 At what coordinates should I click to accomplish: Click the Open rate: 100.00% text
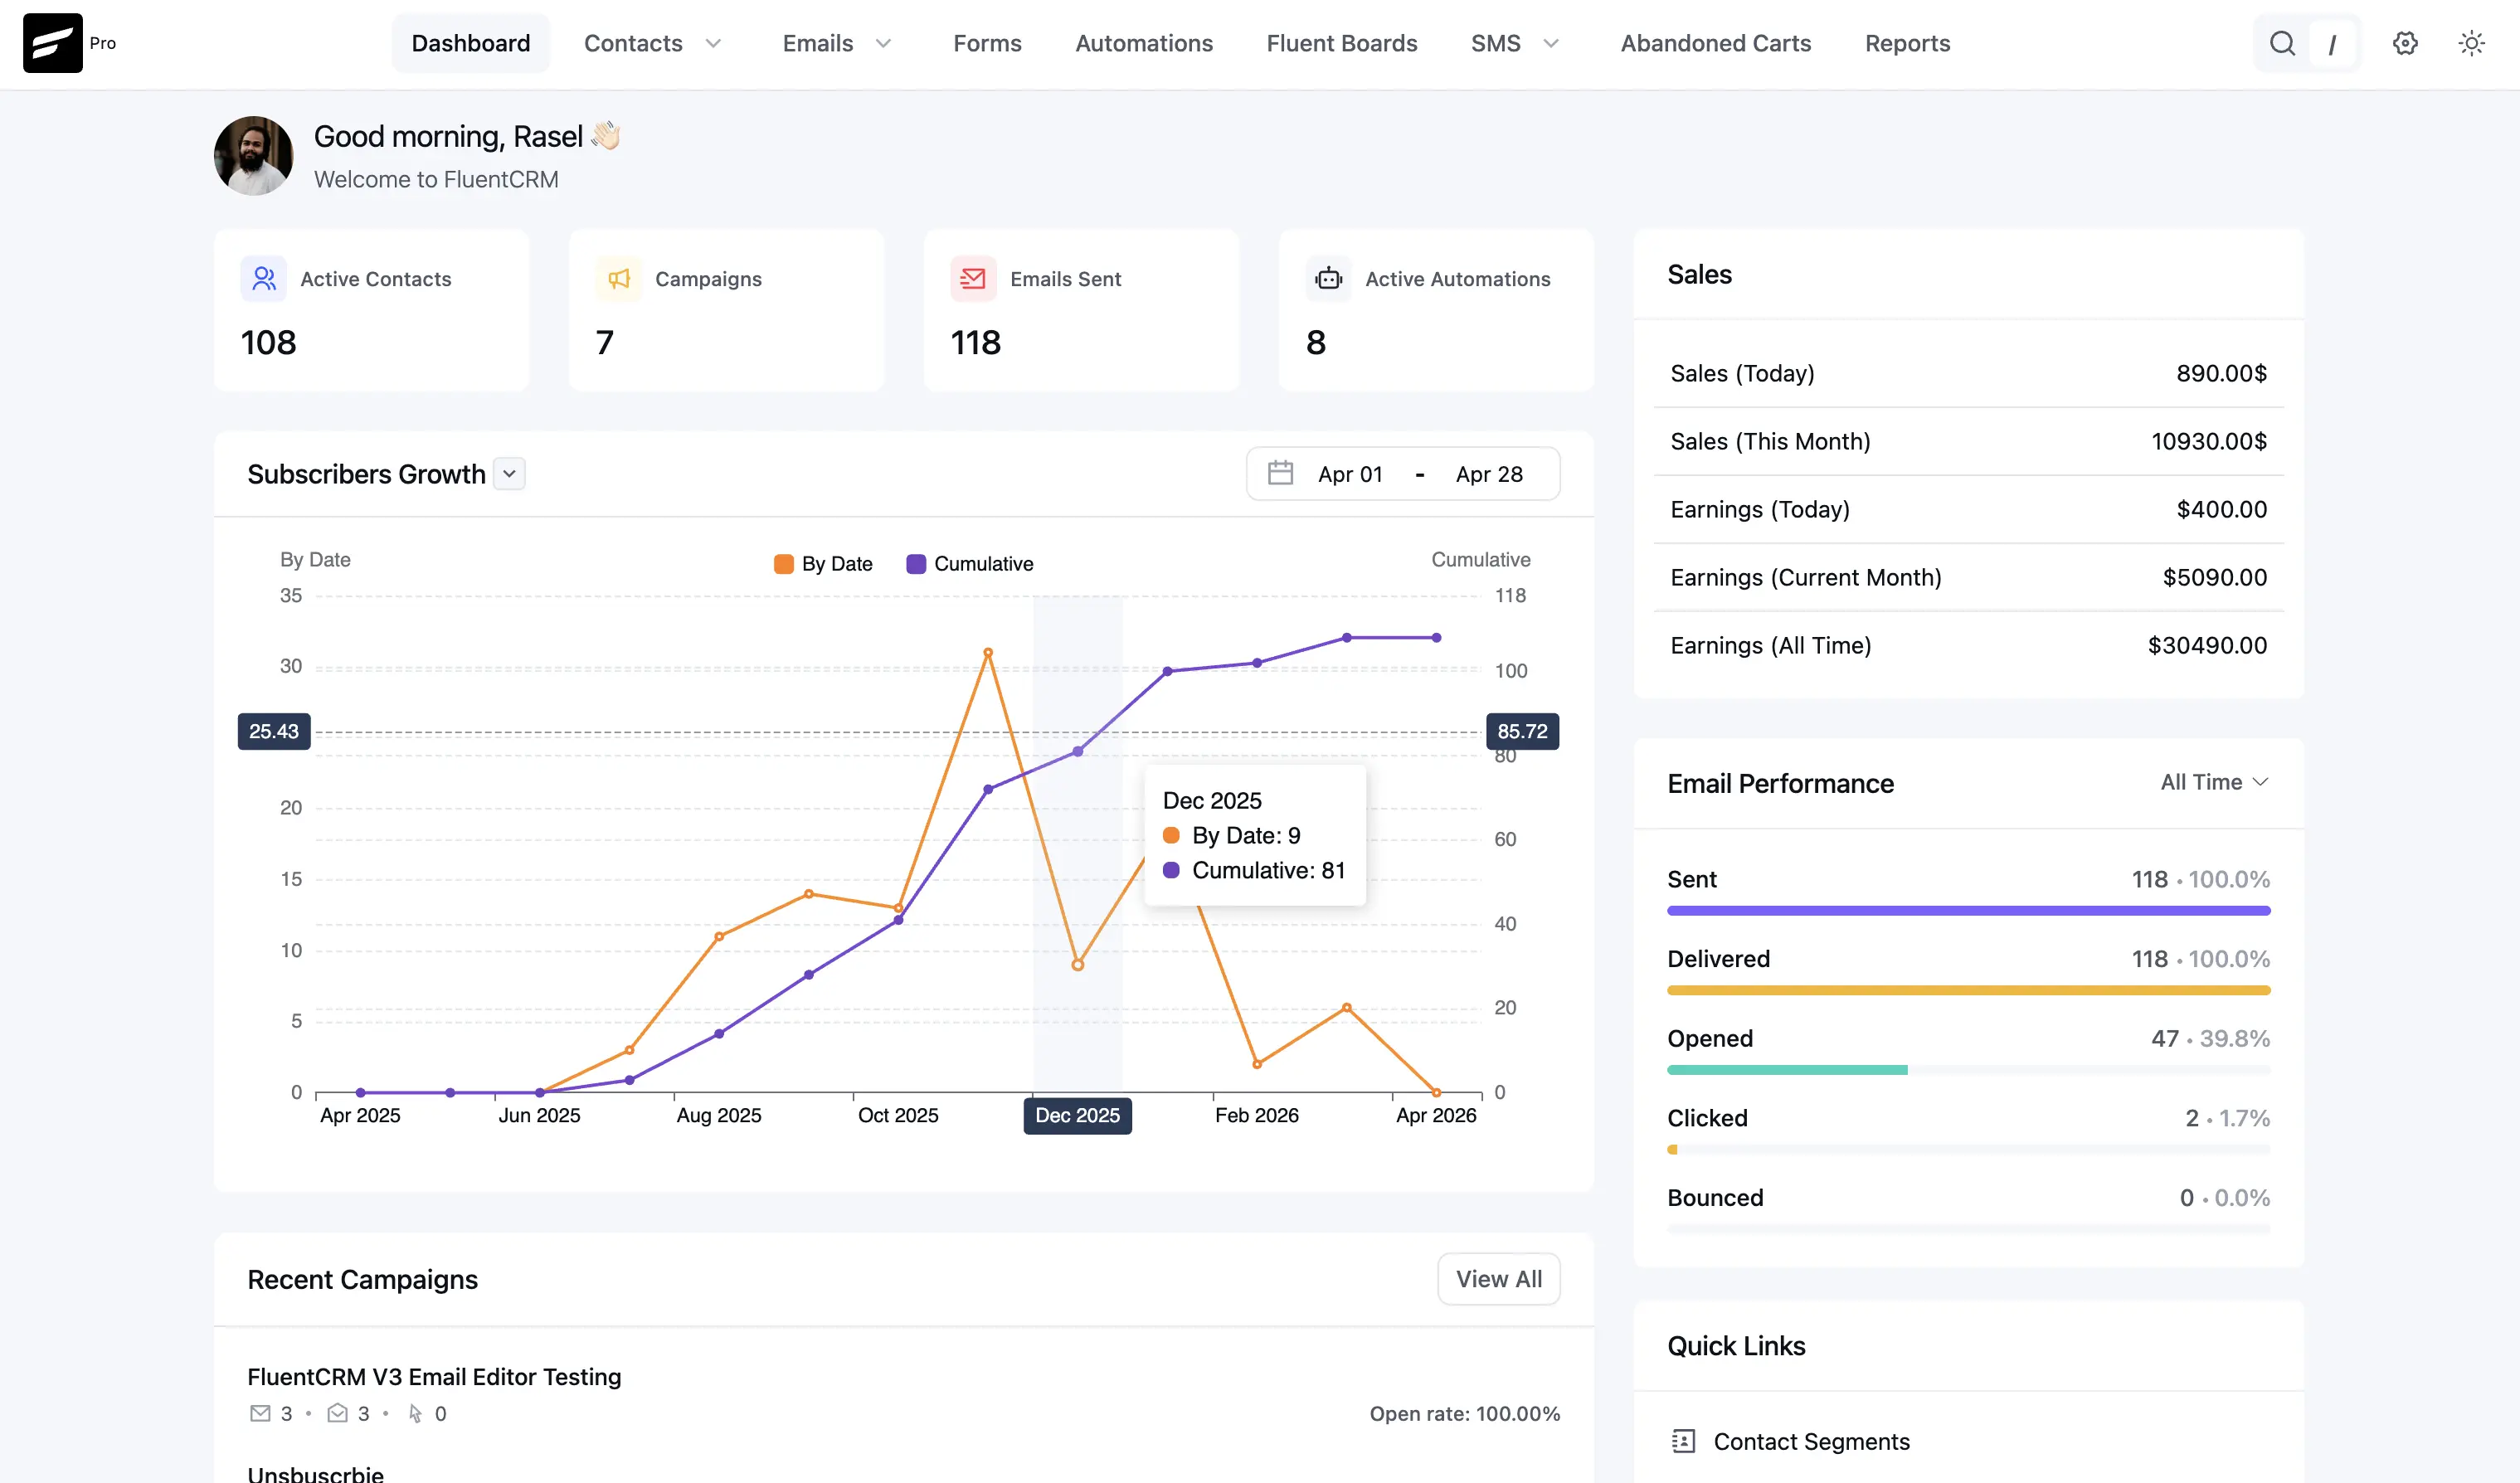point(1464,1413)
